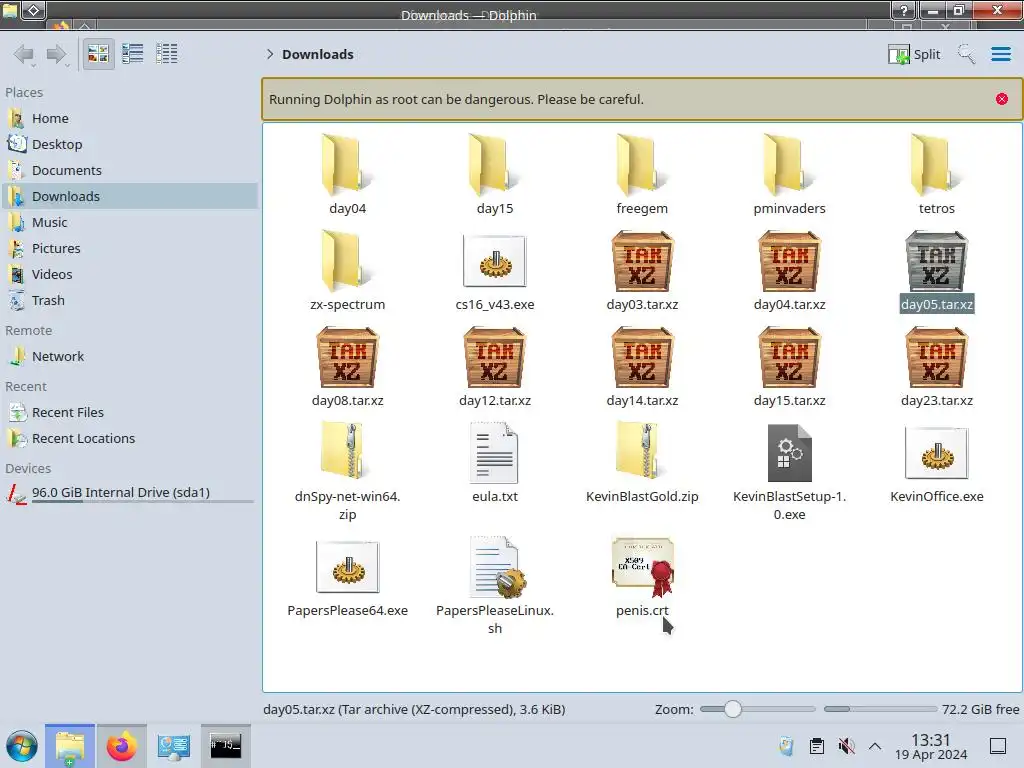Open Recent Locations entry

point(129,439)
